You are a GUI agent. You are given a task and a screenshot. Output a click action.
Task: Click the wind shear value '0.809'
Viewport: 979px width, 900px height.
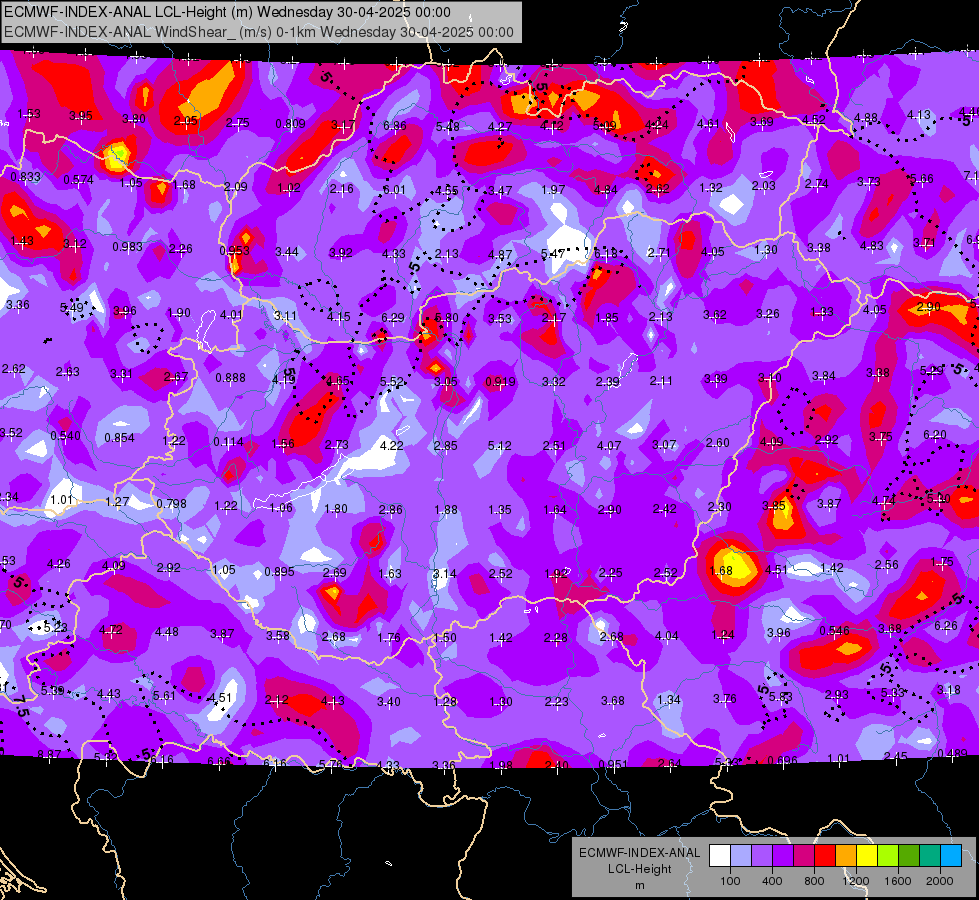click(290, 124)
